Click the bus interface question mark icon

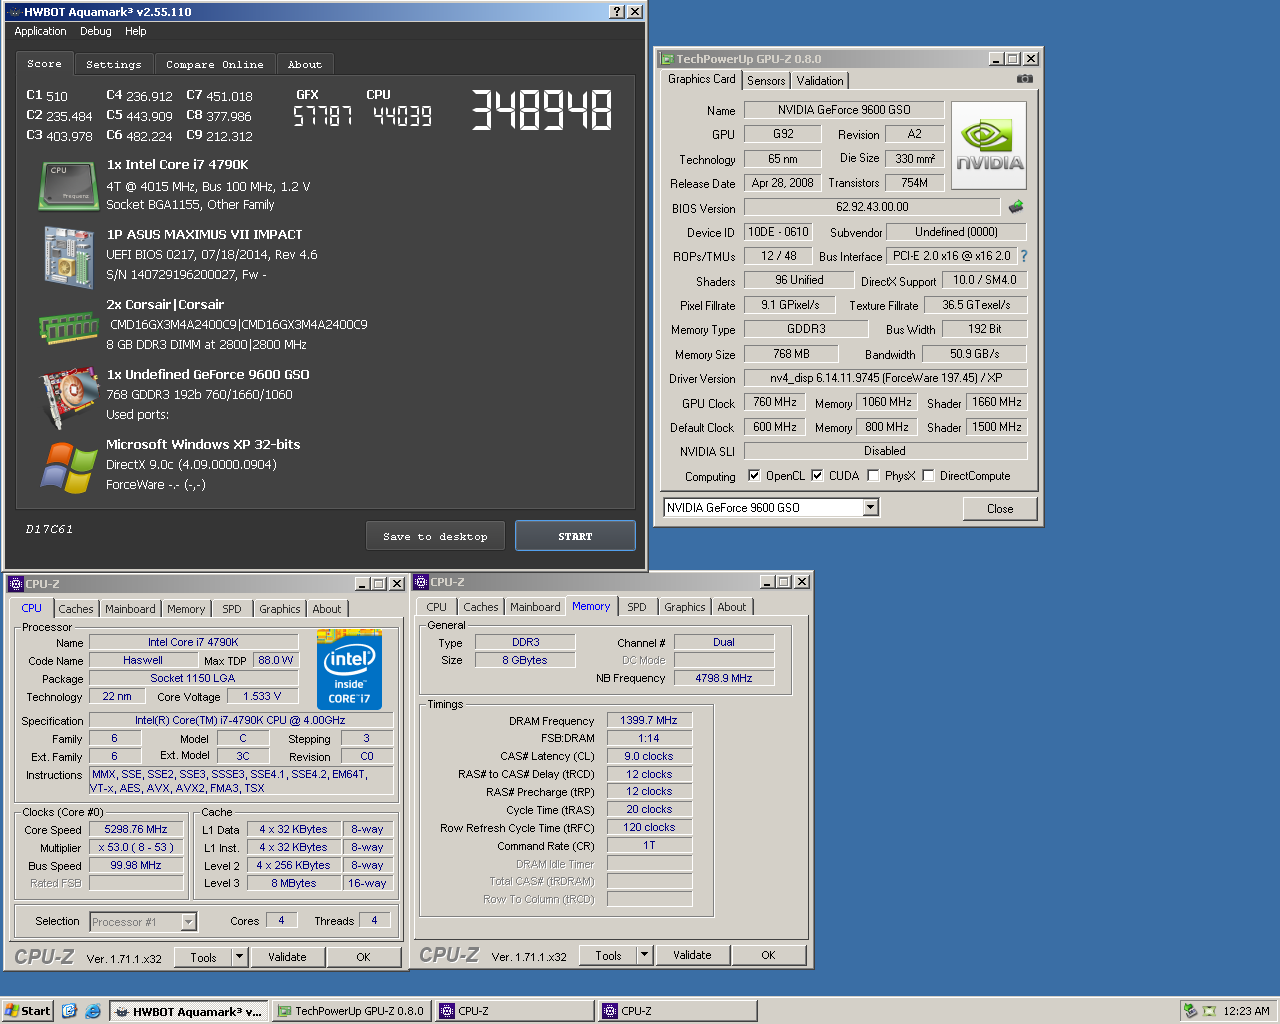click(x=1024, y=256)
